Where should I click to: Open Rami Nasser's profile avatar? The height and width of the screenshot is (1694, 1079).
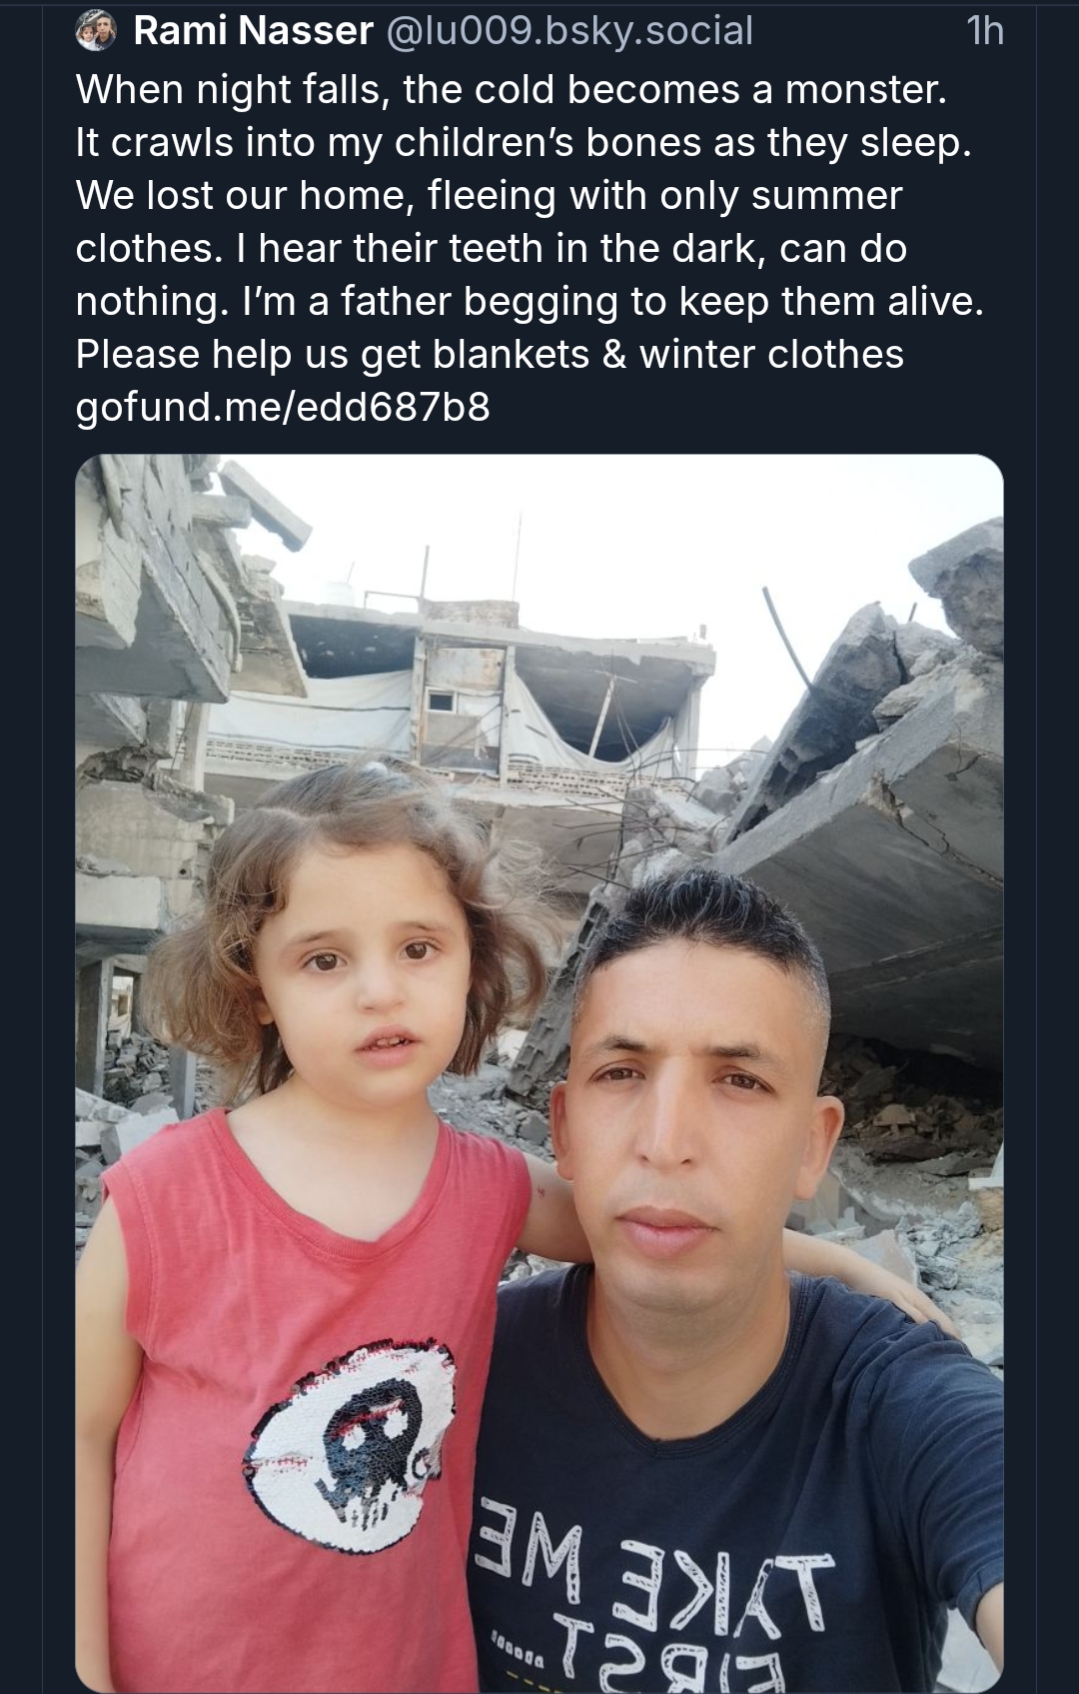click(x=96, y=32)
